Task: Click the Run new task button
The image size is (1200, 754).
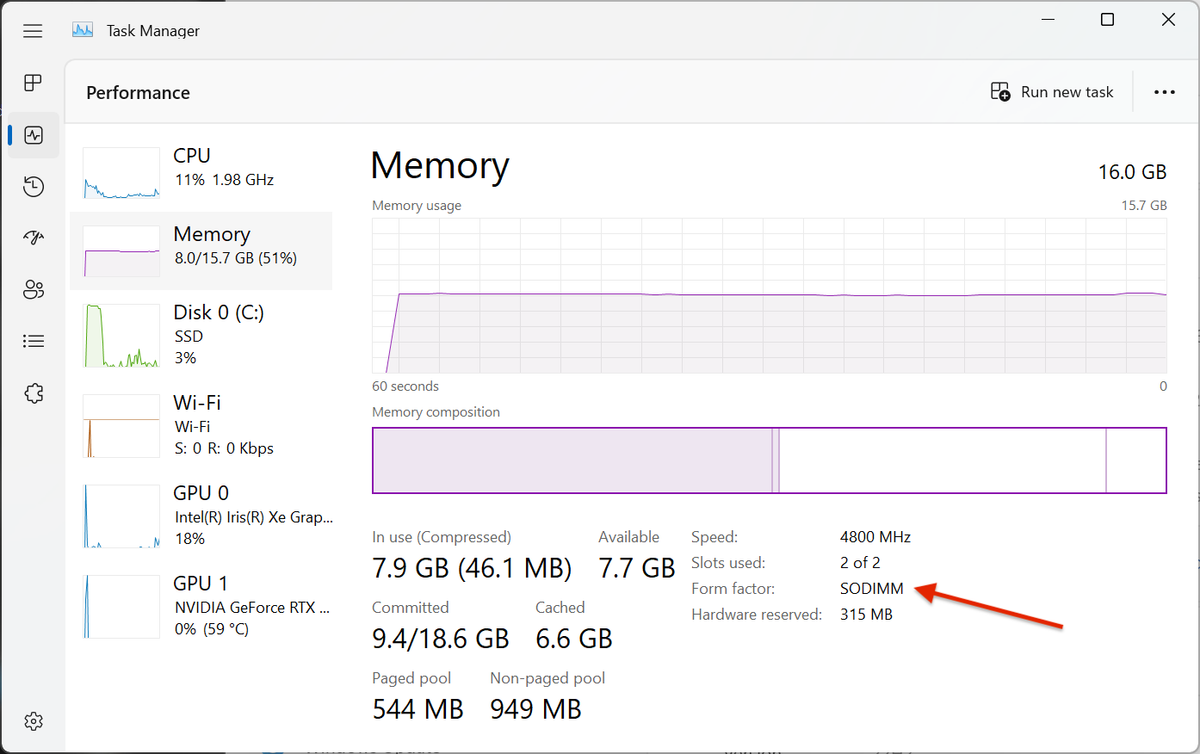Action: tap(1052, 92)
